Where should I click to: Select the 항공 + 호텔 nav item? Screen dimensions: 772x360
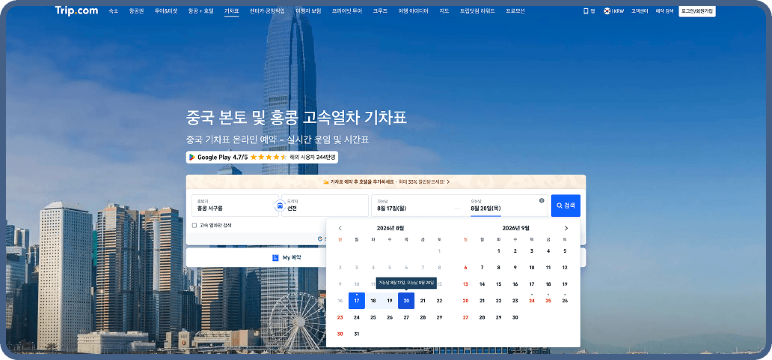[201, 11]
